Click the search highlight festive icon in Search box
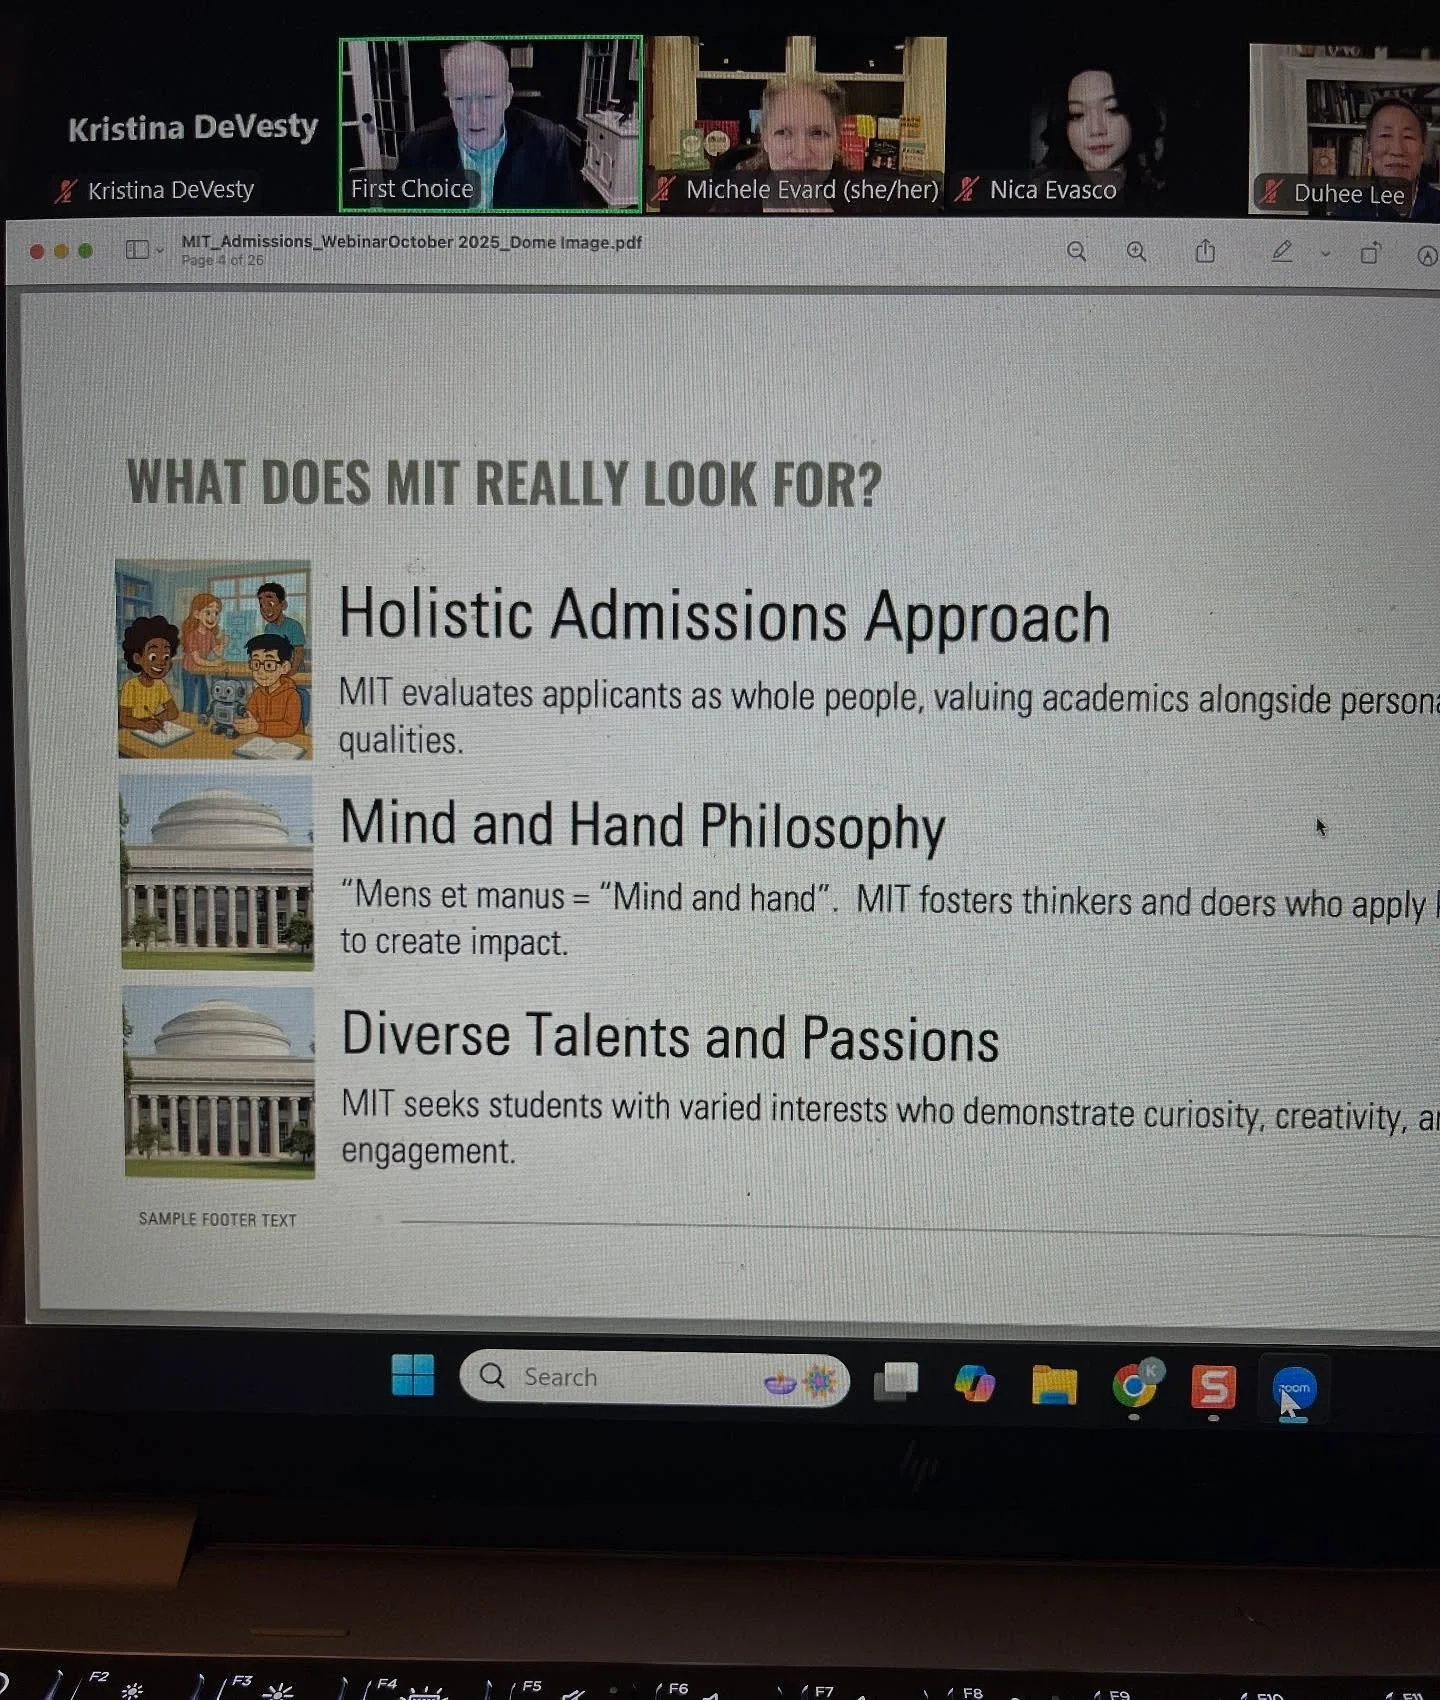This screenshot has height=1700, width=1440. point(801,1381)
